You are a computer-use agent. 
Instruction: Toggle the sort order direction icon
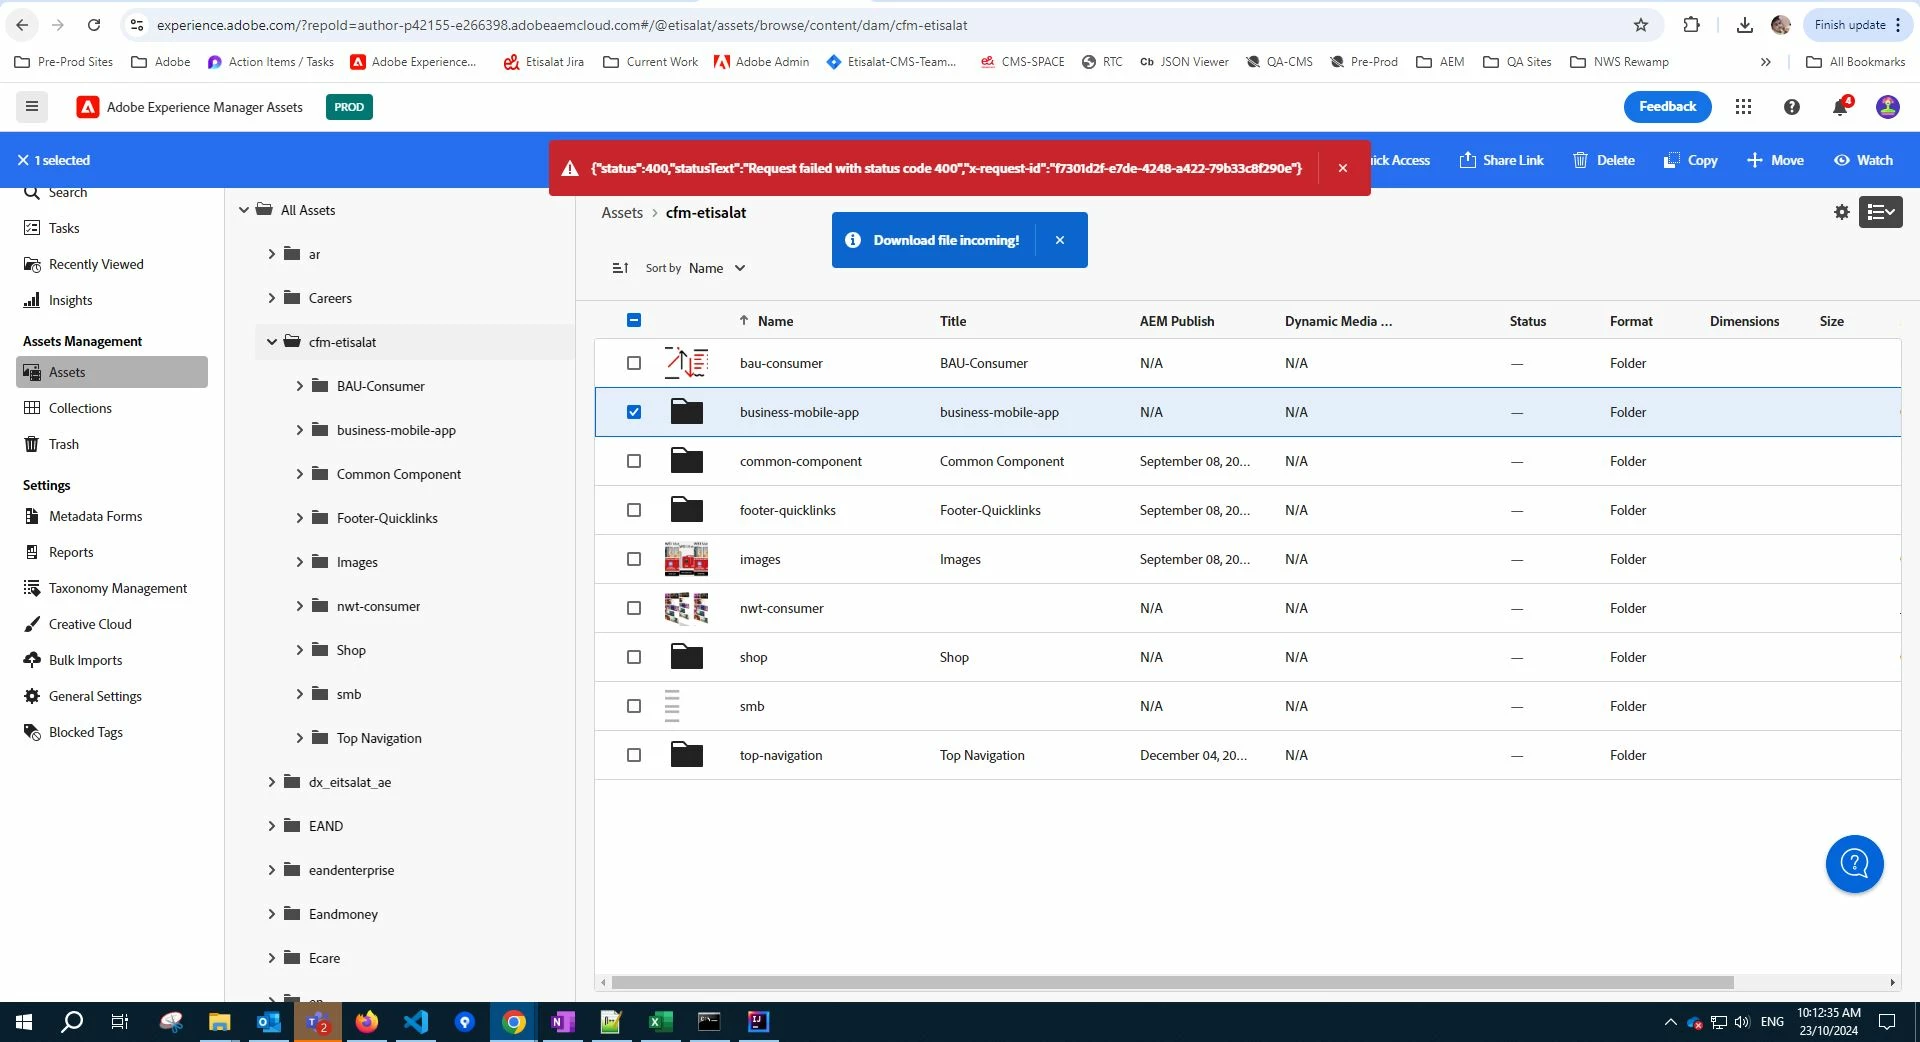(620, 268)
